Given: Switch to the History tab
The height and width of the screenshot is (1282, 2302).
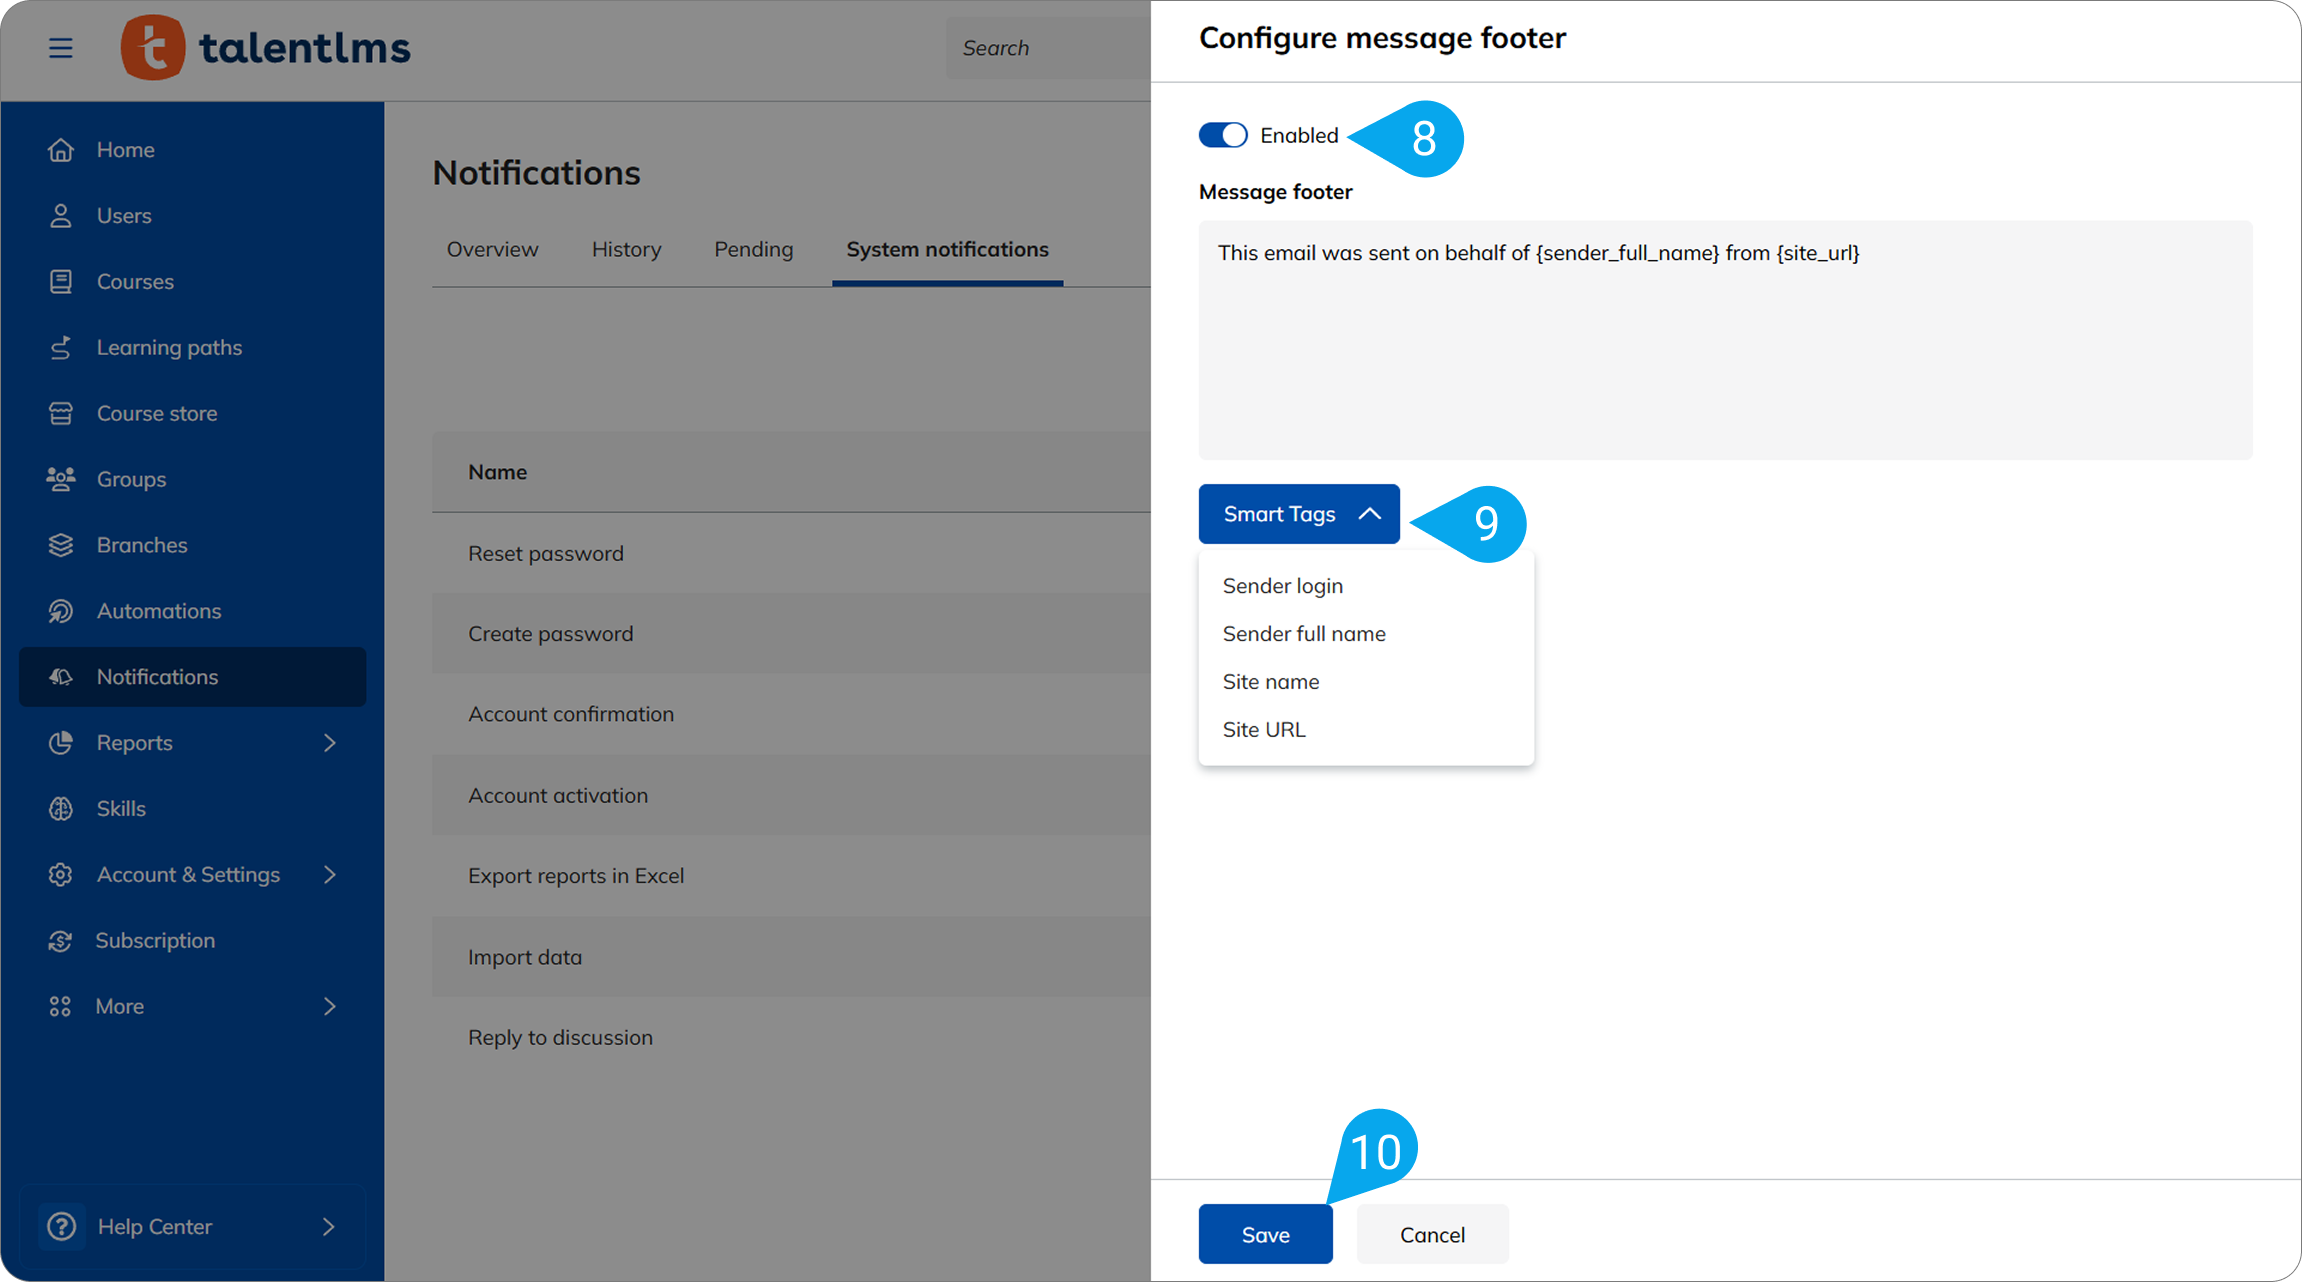Looking at the screenshot, I should click(626, 249).
